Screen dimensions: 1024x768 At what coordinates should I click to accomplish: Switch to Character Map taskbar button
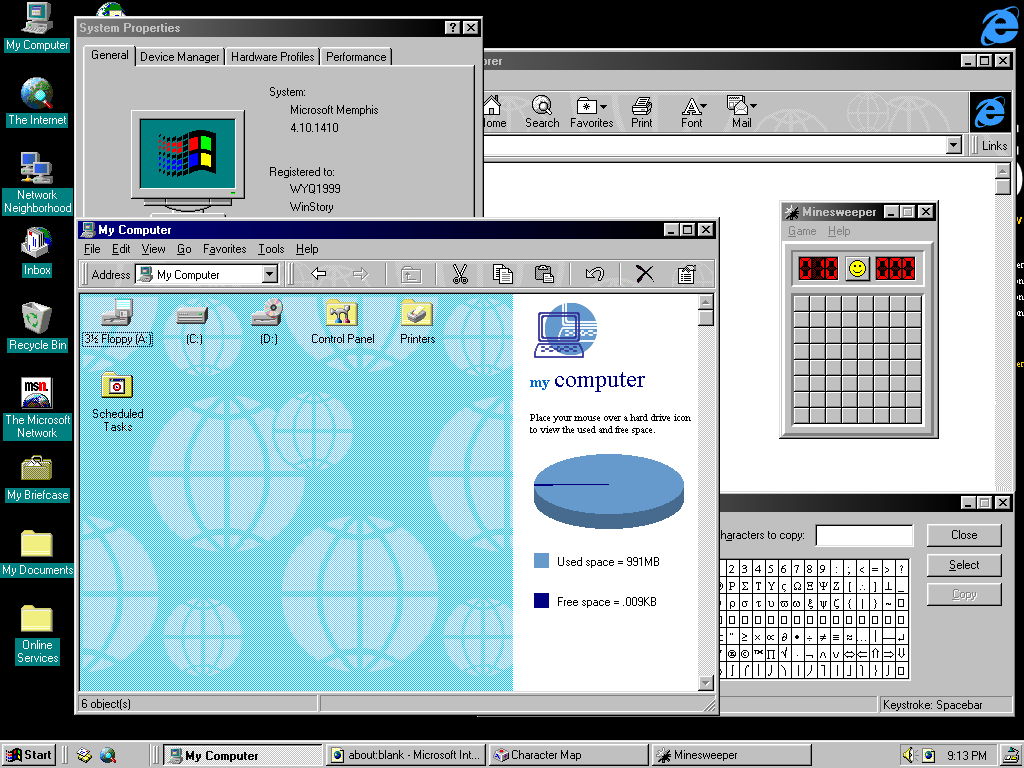coord(568,755)
